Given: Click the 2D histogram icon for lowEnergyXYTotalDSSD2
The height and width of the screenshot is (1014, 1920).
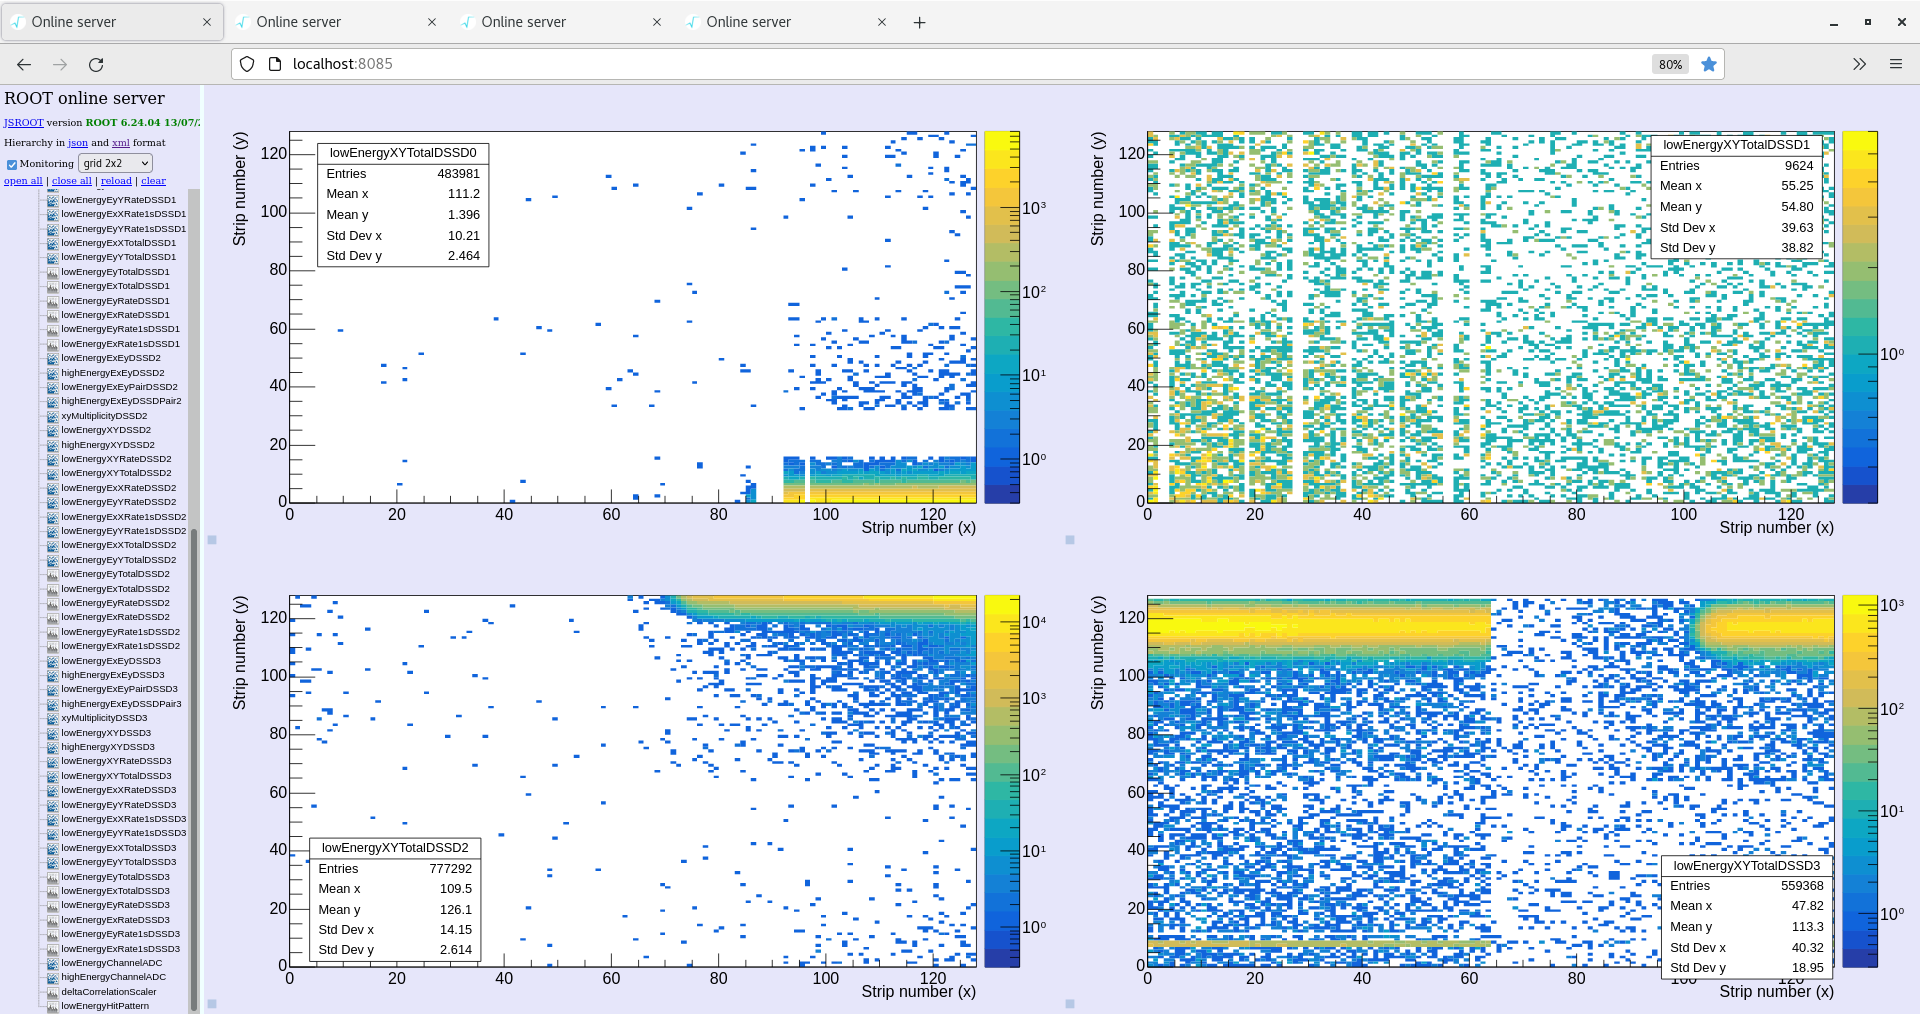Looking at the screenshot, I should click(53, 473).
